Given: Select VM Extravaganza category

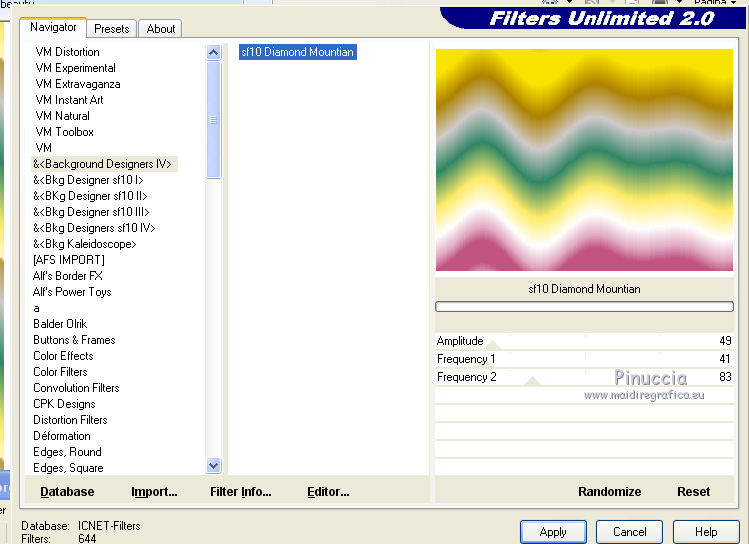Looking at the screenshot, I should pos(78,84).
